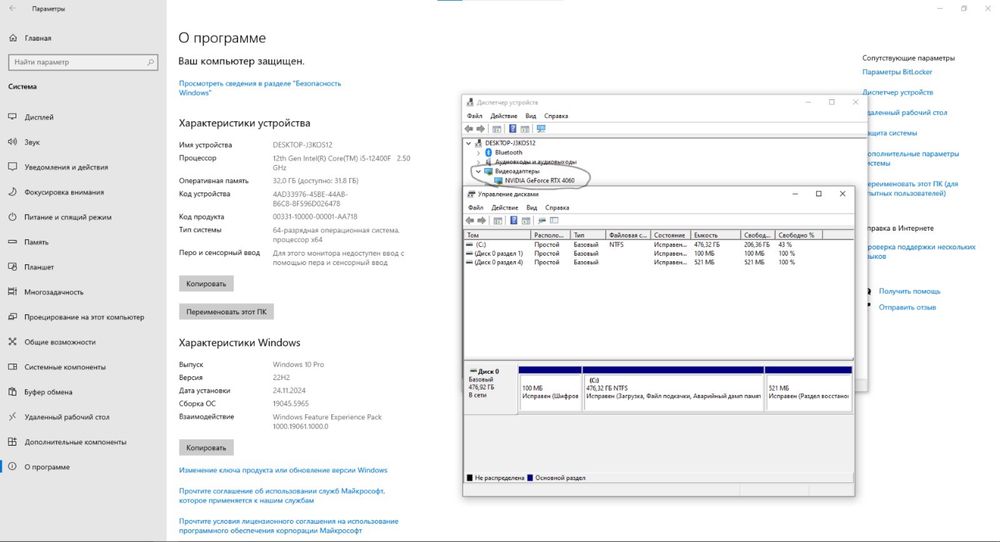Open the Удаленный рабочий стол sidebar icon
This screenshot has height=542, width=1000.
[x=12, y=417]
